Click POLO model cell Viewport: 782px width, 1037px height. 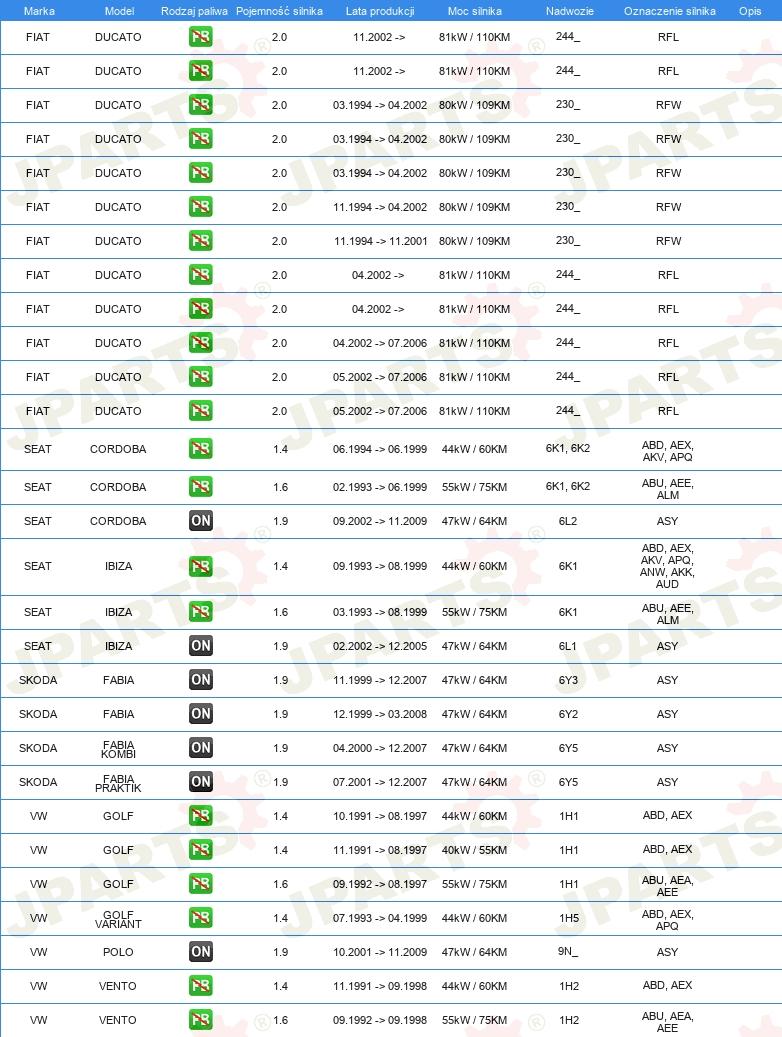(118, 952)
